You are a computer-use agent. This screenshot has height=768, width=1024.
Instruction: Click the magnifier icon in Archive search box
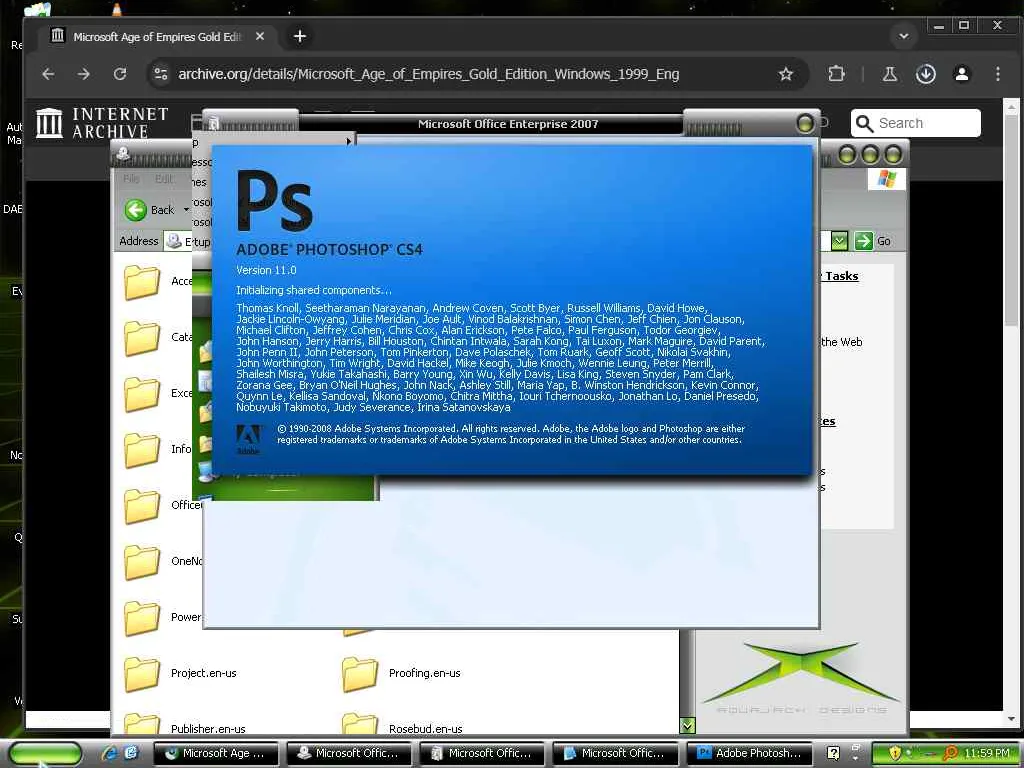click(865, 123)
